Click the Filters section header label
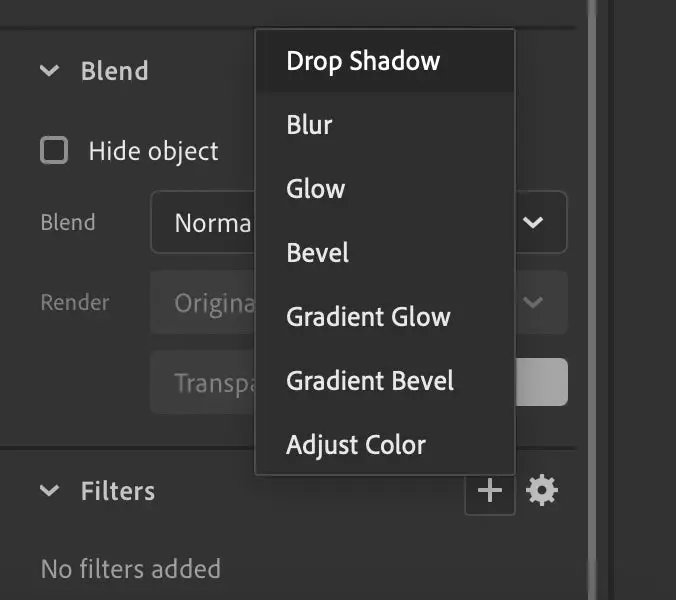This screenshot has width=676, height=600. point(117,491)
